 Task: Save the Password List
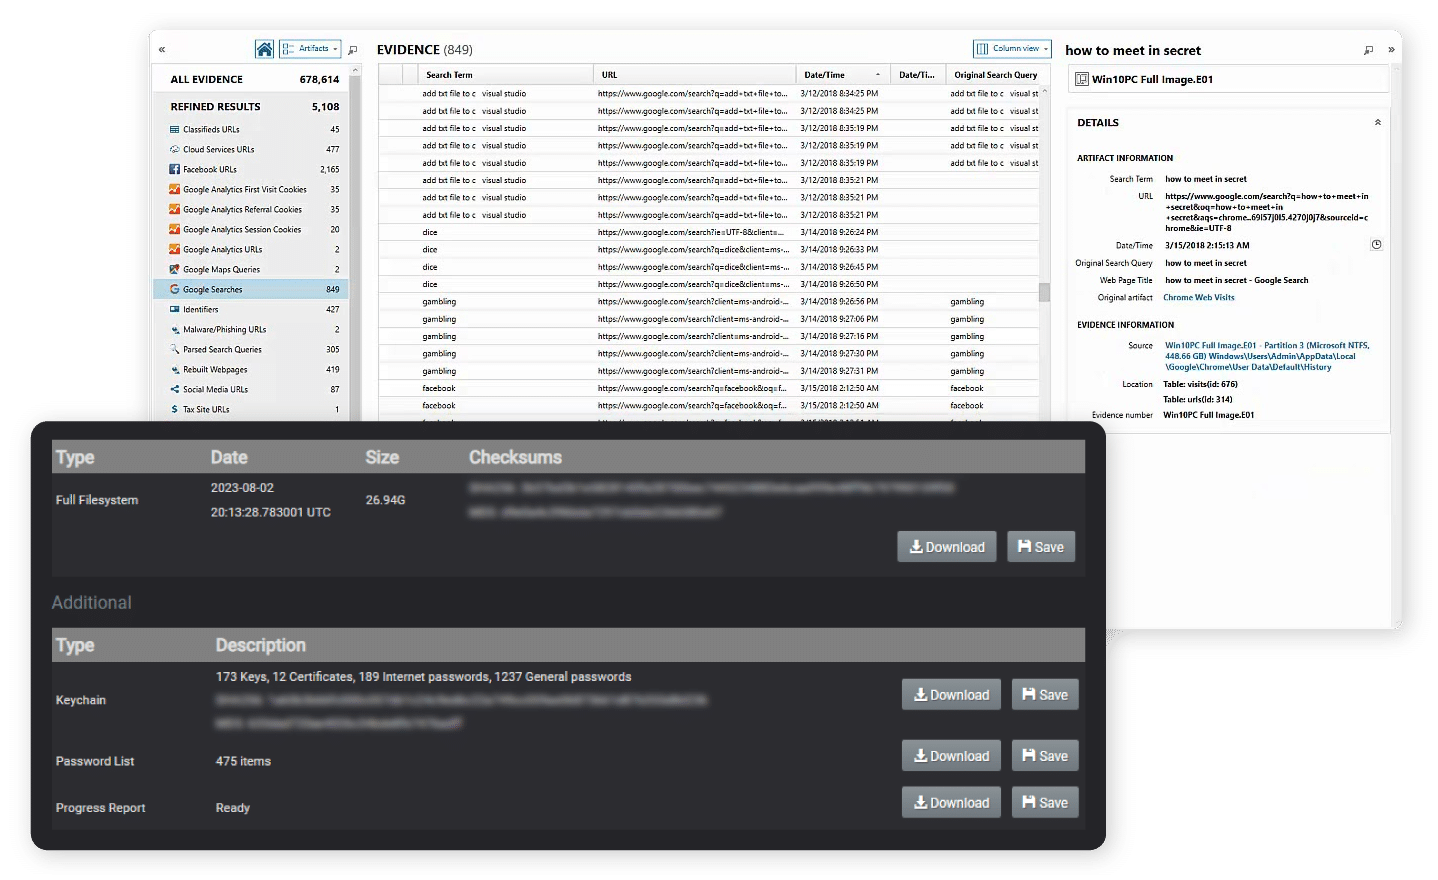(1045, 756)
